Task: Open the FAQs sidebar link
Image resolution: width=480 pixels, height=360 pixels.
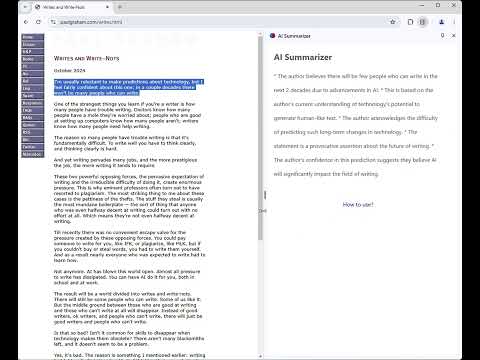Action: pyautogui.click(x=33, y=110)
